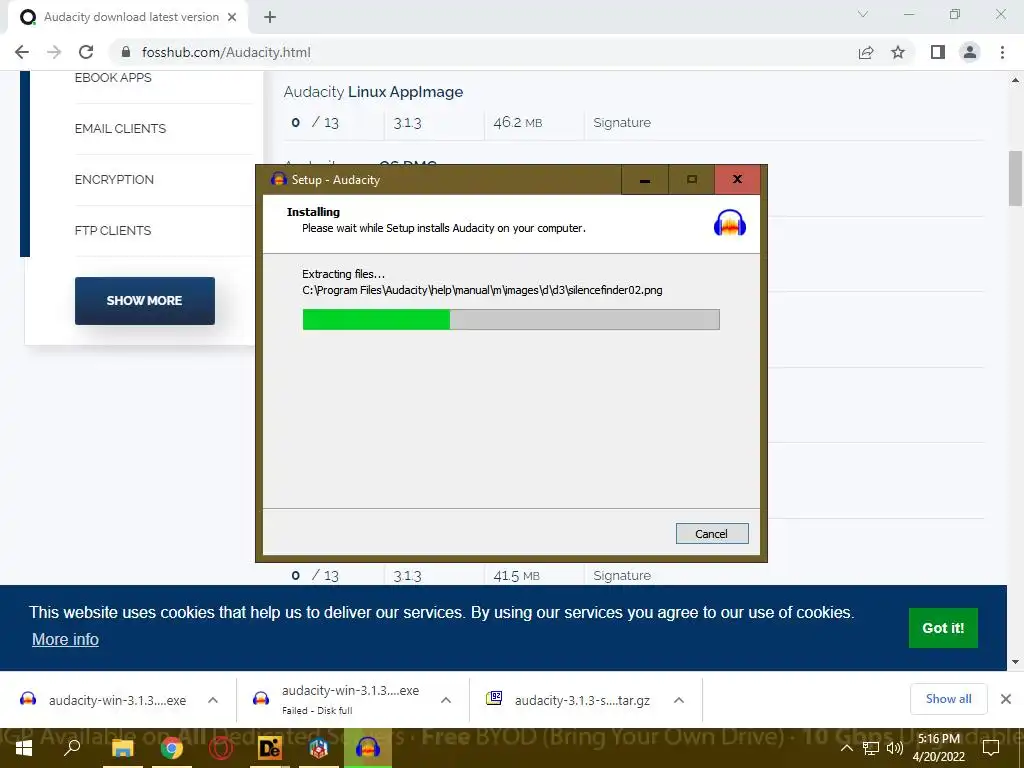Expand options for audacity-3.1.3 tar.gz download
1024x768 pixels.
click(679, 700)
